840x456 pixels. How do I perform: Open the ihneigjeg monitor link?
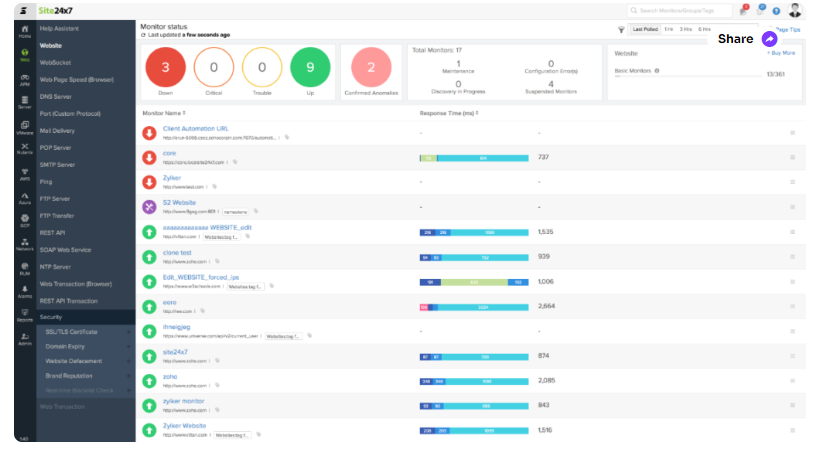(x=176, y=327)
